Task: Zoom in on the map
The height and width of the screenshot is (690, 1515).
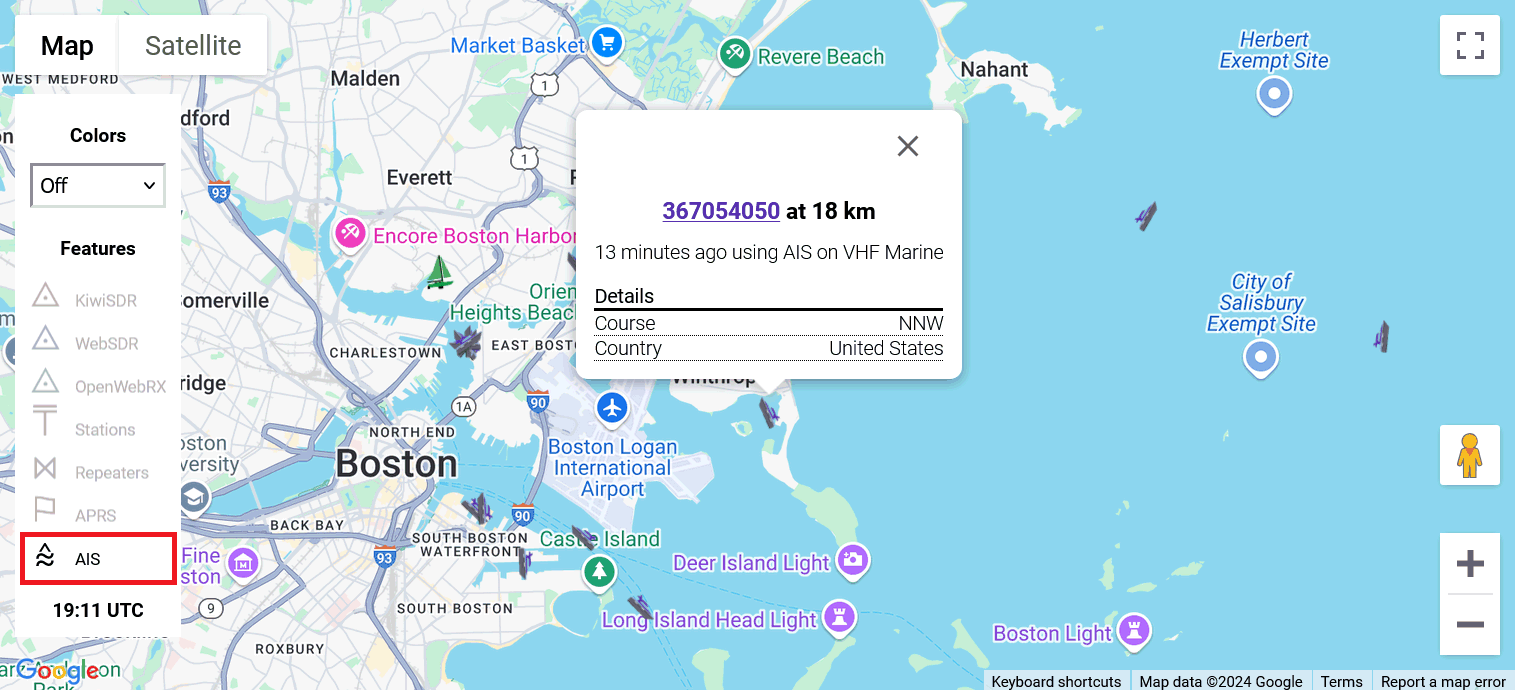Action: tap(1469, 565)
